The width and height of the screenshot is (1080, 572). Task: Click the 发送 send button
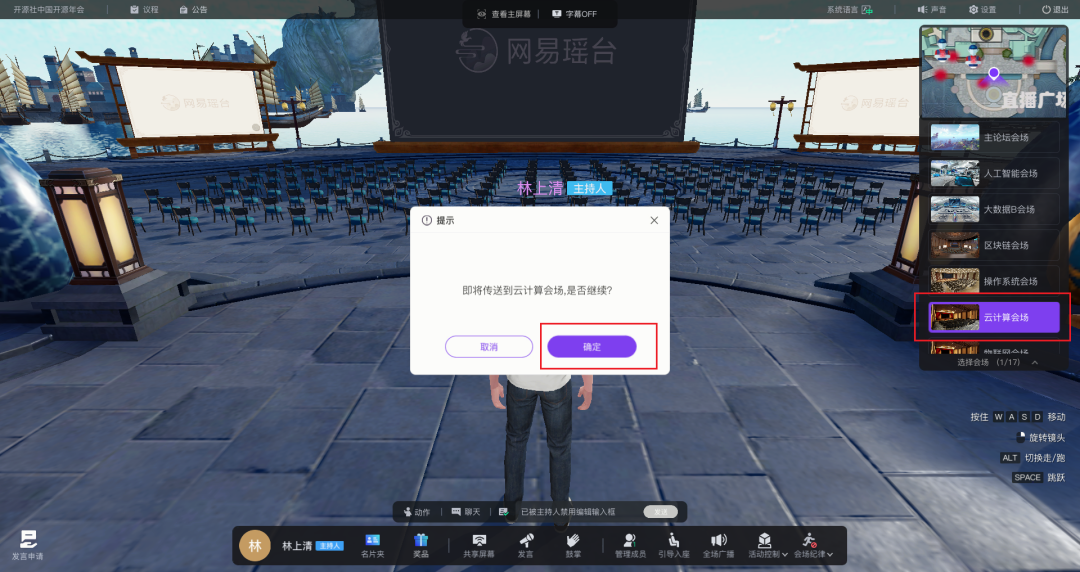[661, 512]
